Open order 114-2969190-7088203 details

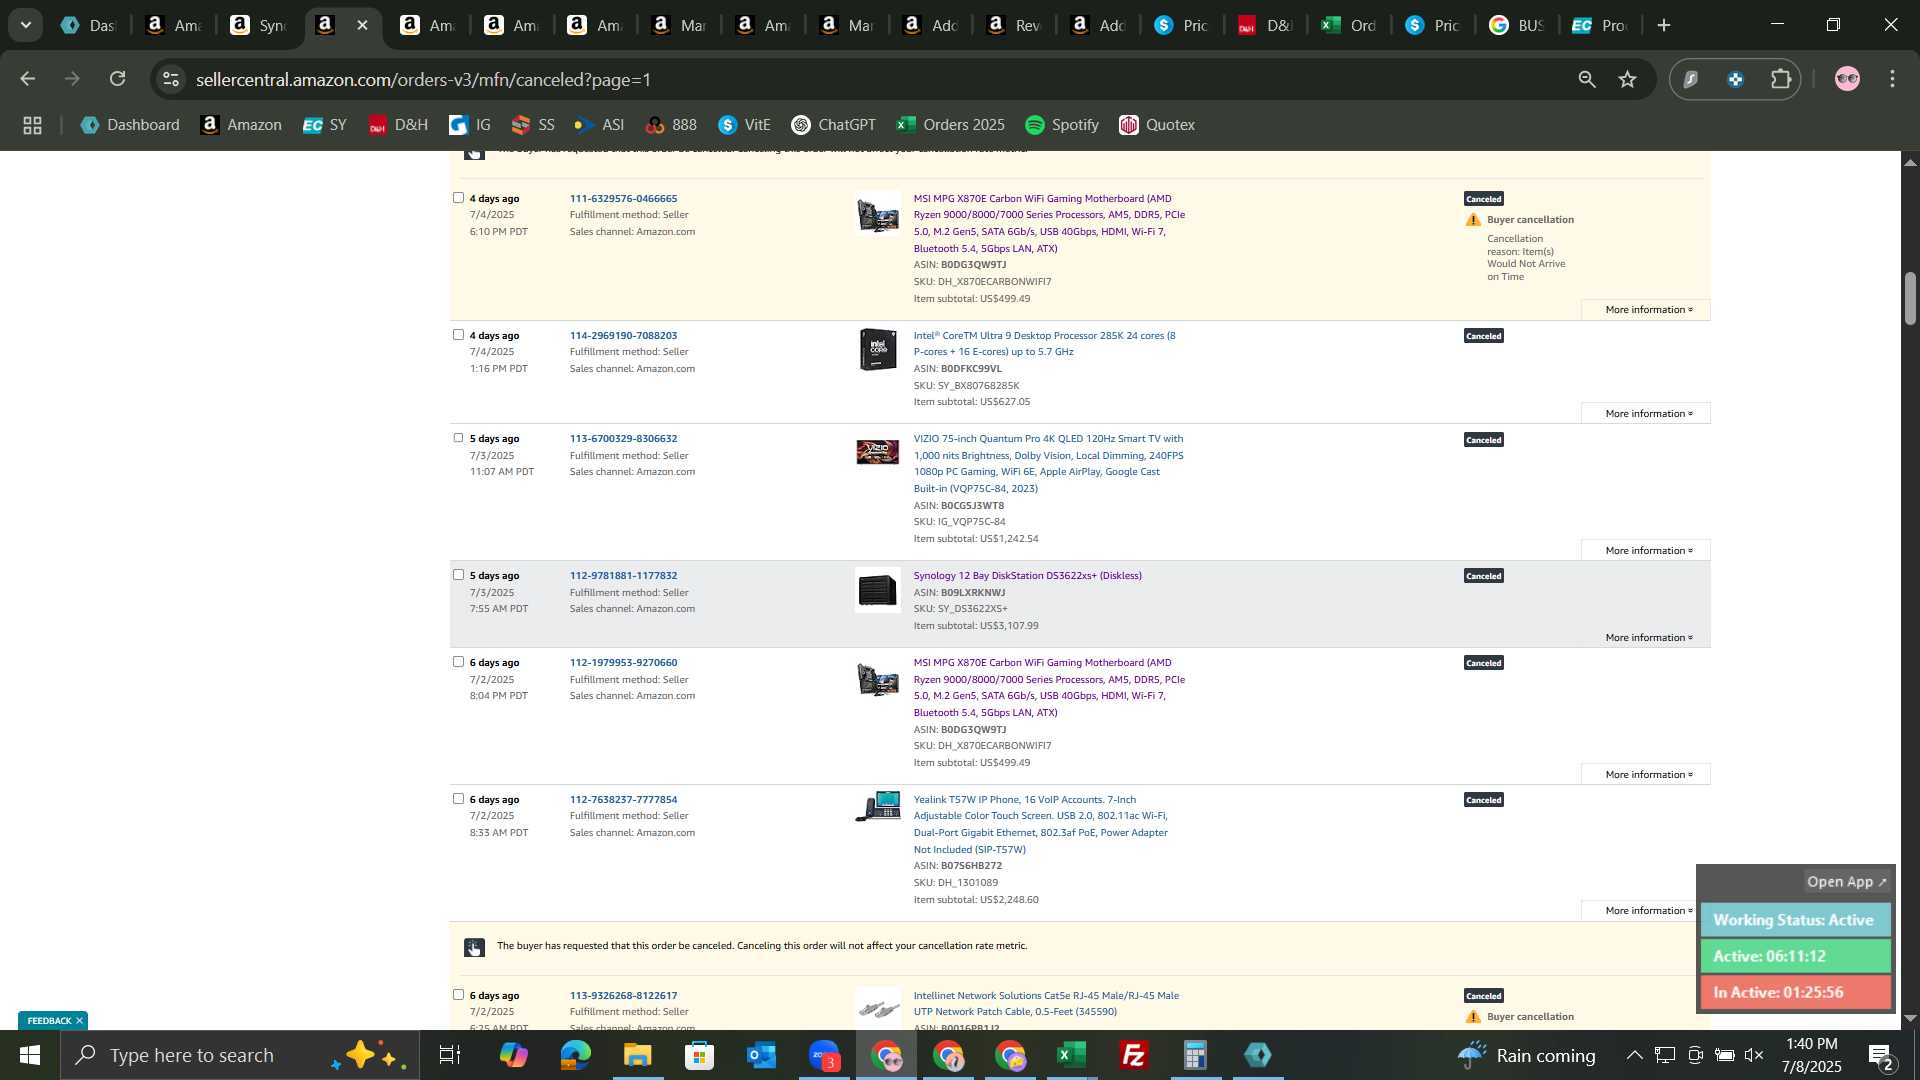(623, 335)
